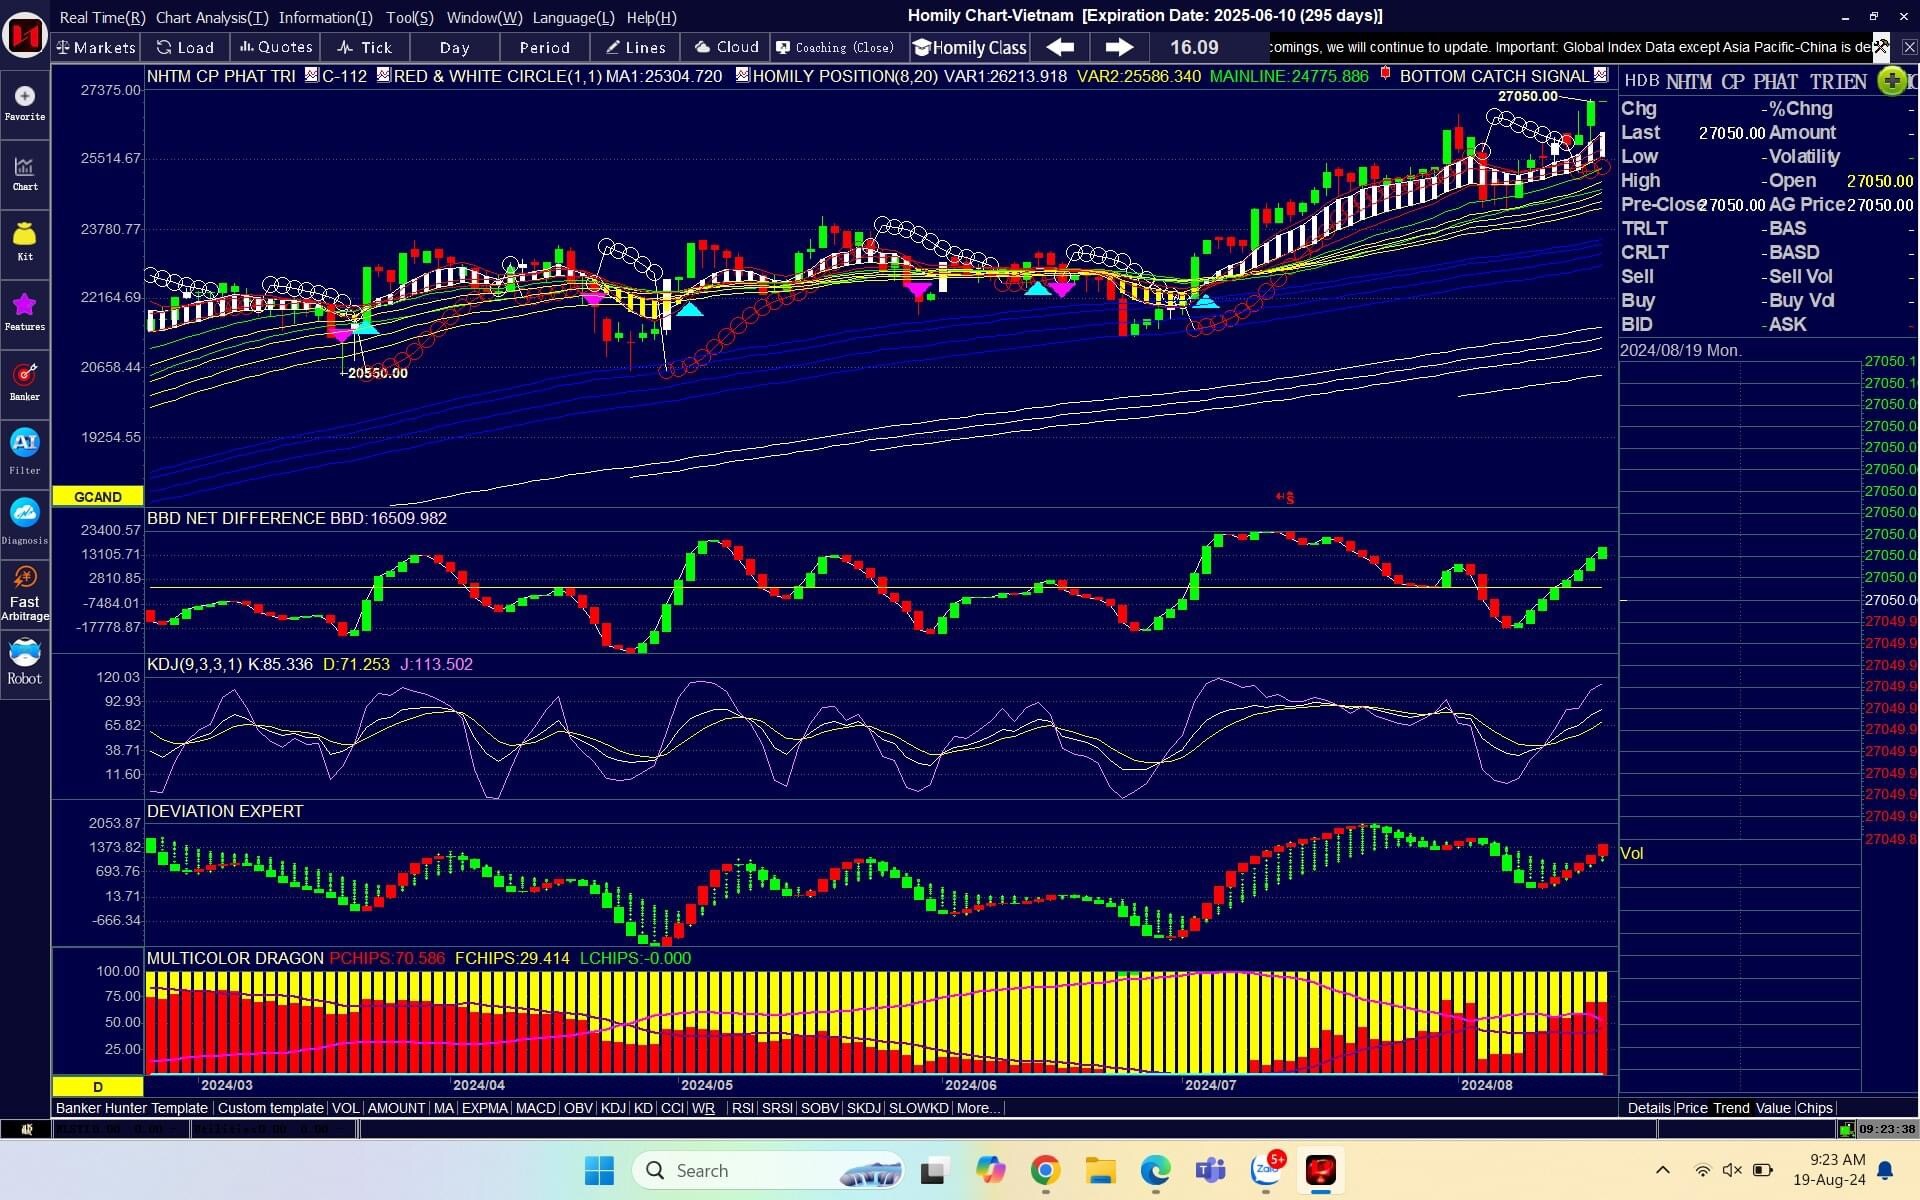Screen dimensions: 1920x1200
Task: Click the yellow GCAND label
Action: 98,496
